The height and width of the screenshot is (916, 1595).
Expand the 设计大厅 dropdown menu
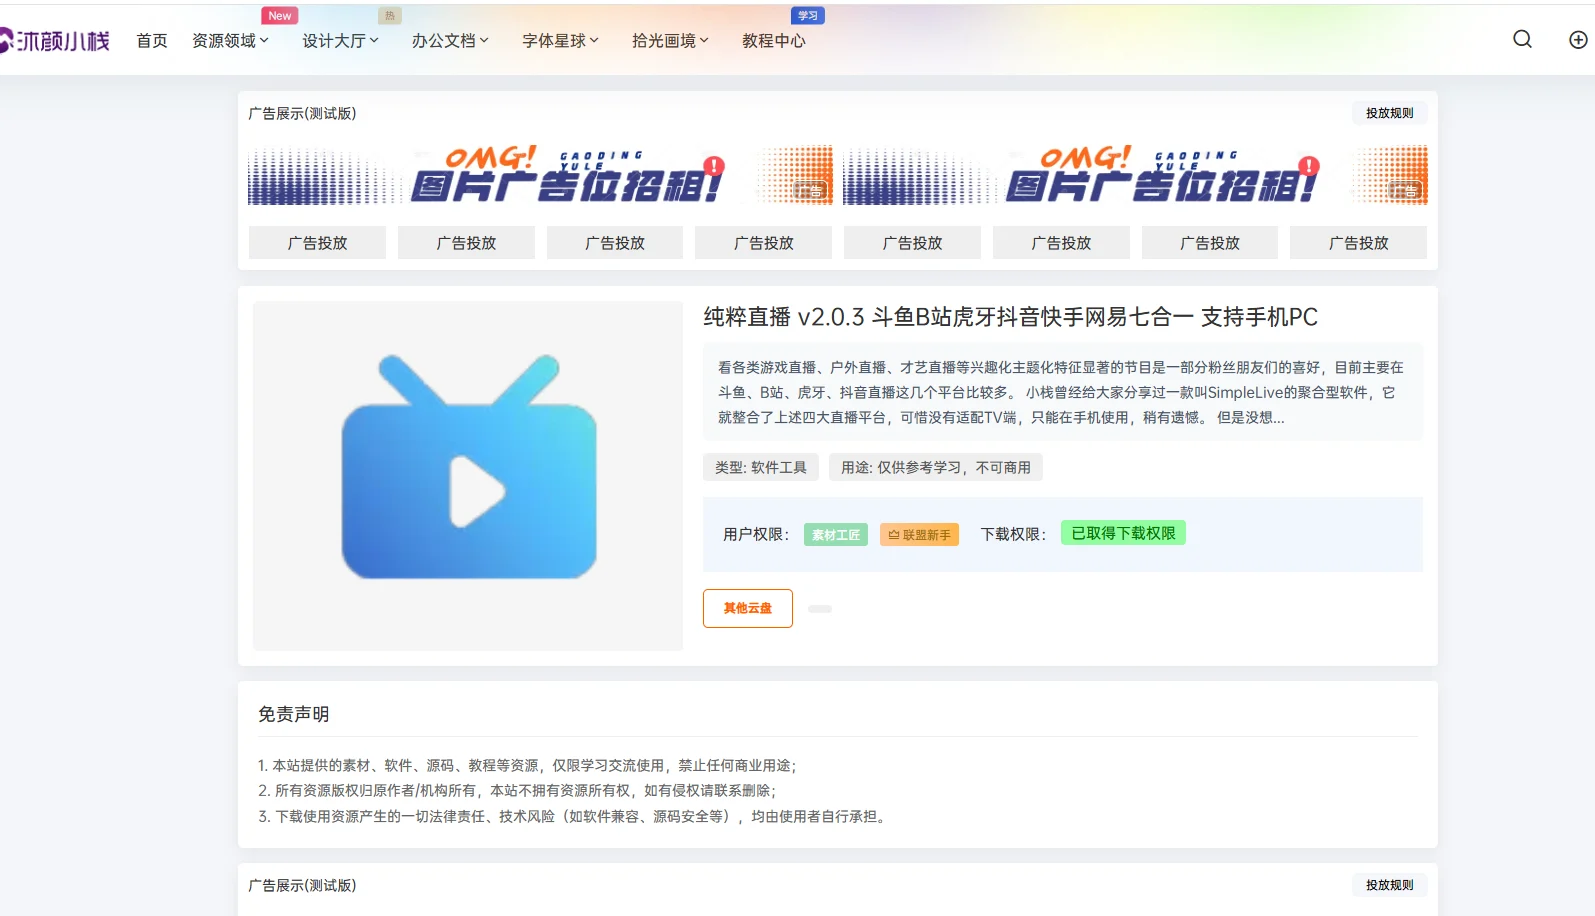point(340,41)
